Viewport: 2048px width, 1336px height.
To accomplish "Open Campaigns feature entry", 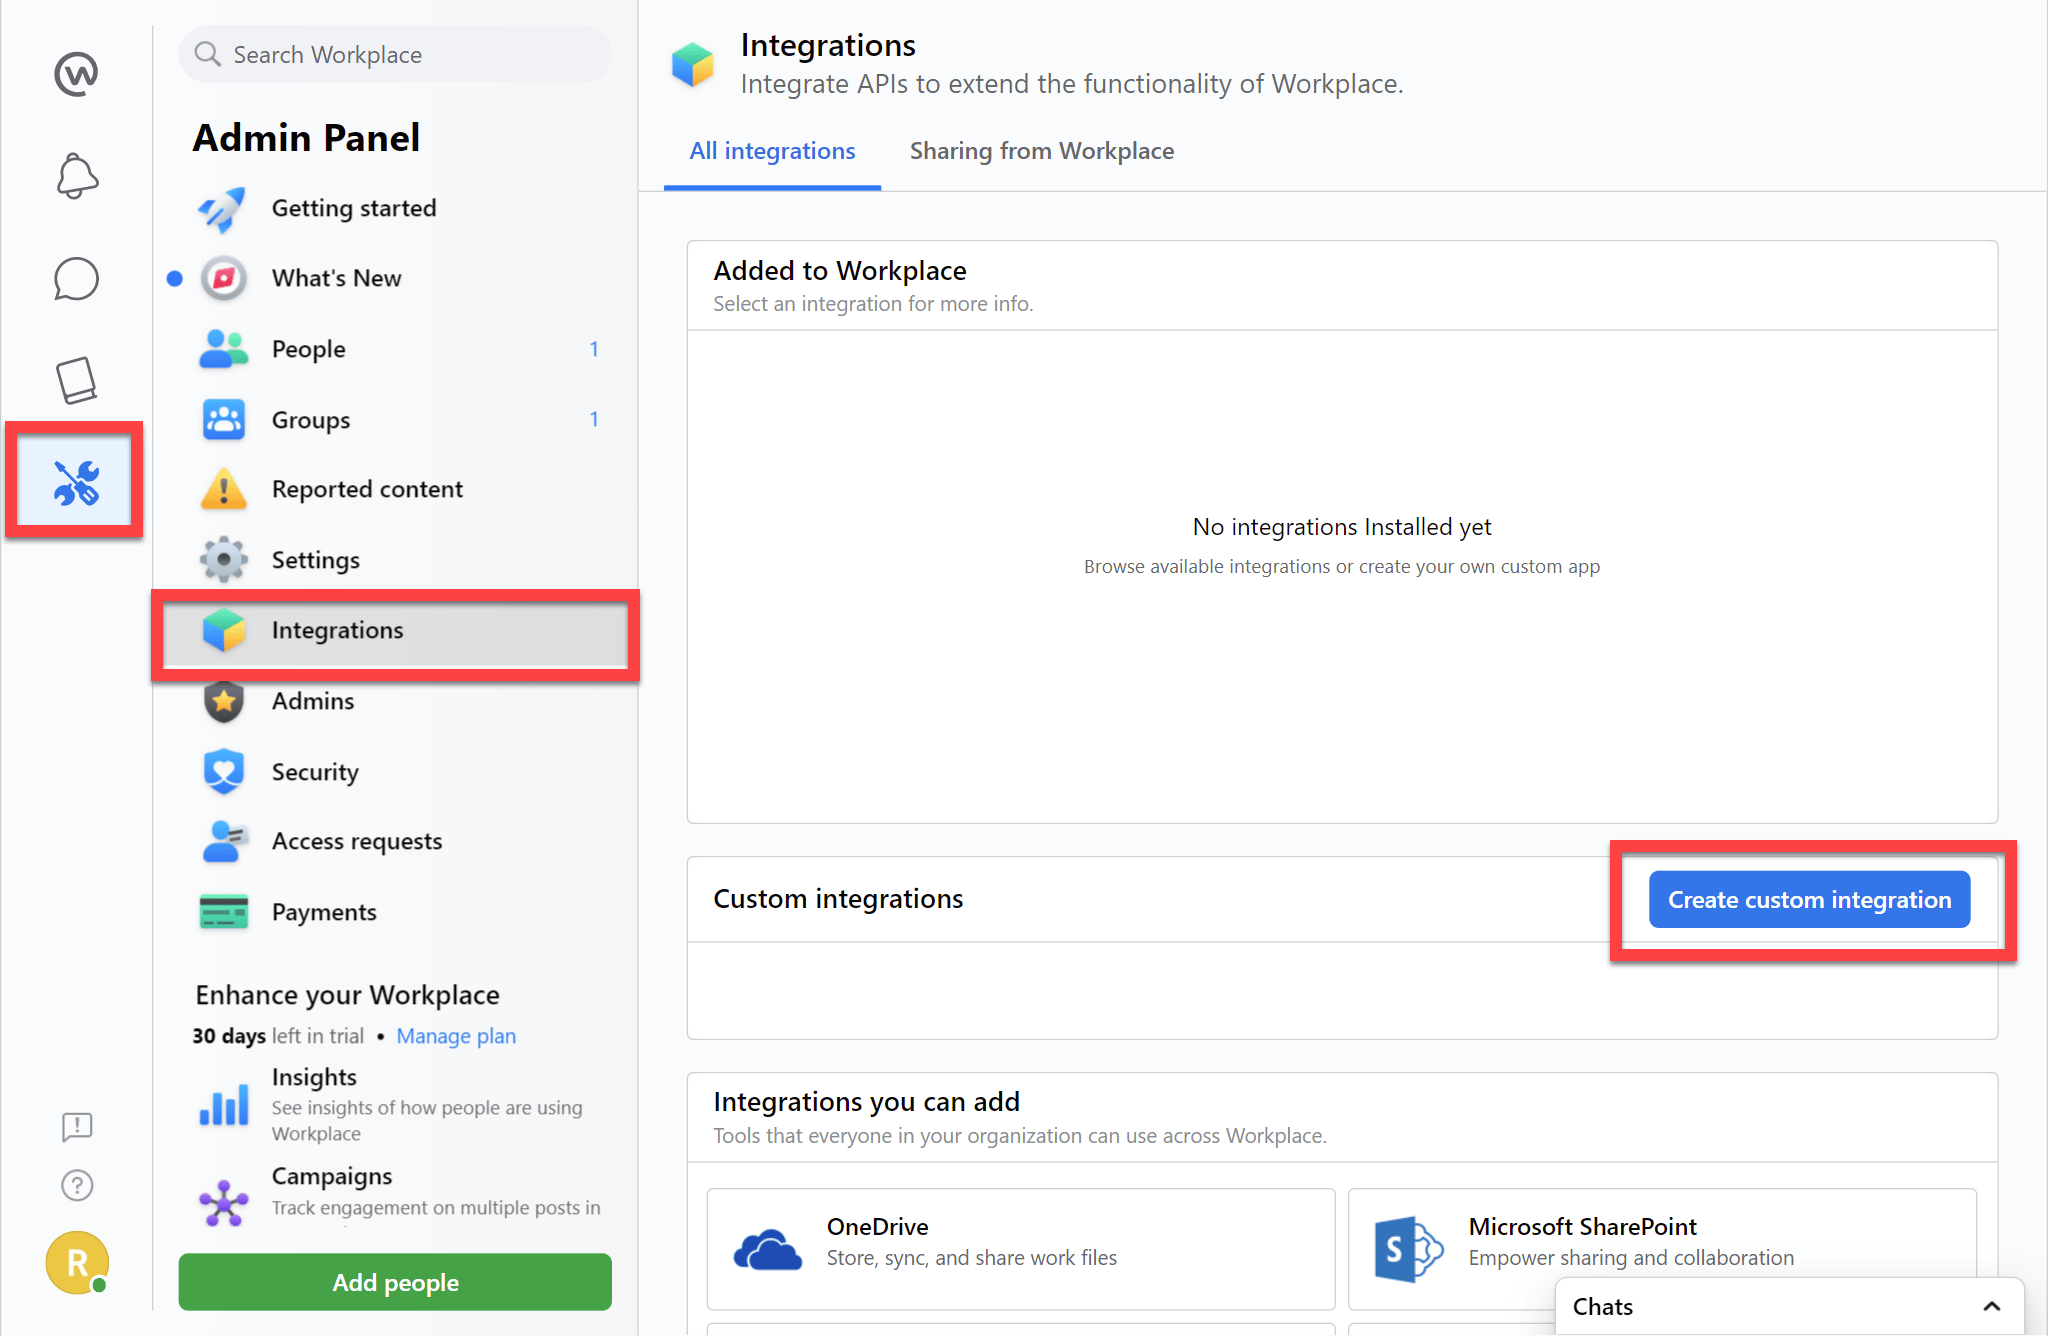I will point(396,1195).
